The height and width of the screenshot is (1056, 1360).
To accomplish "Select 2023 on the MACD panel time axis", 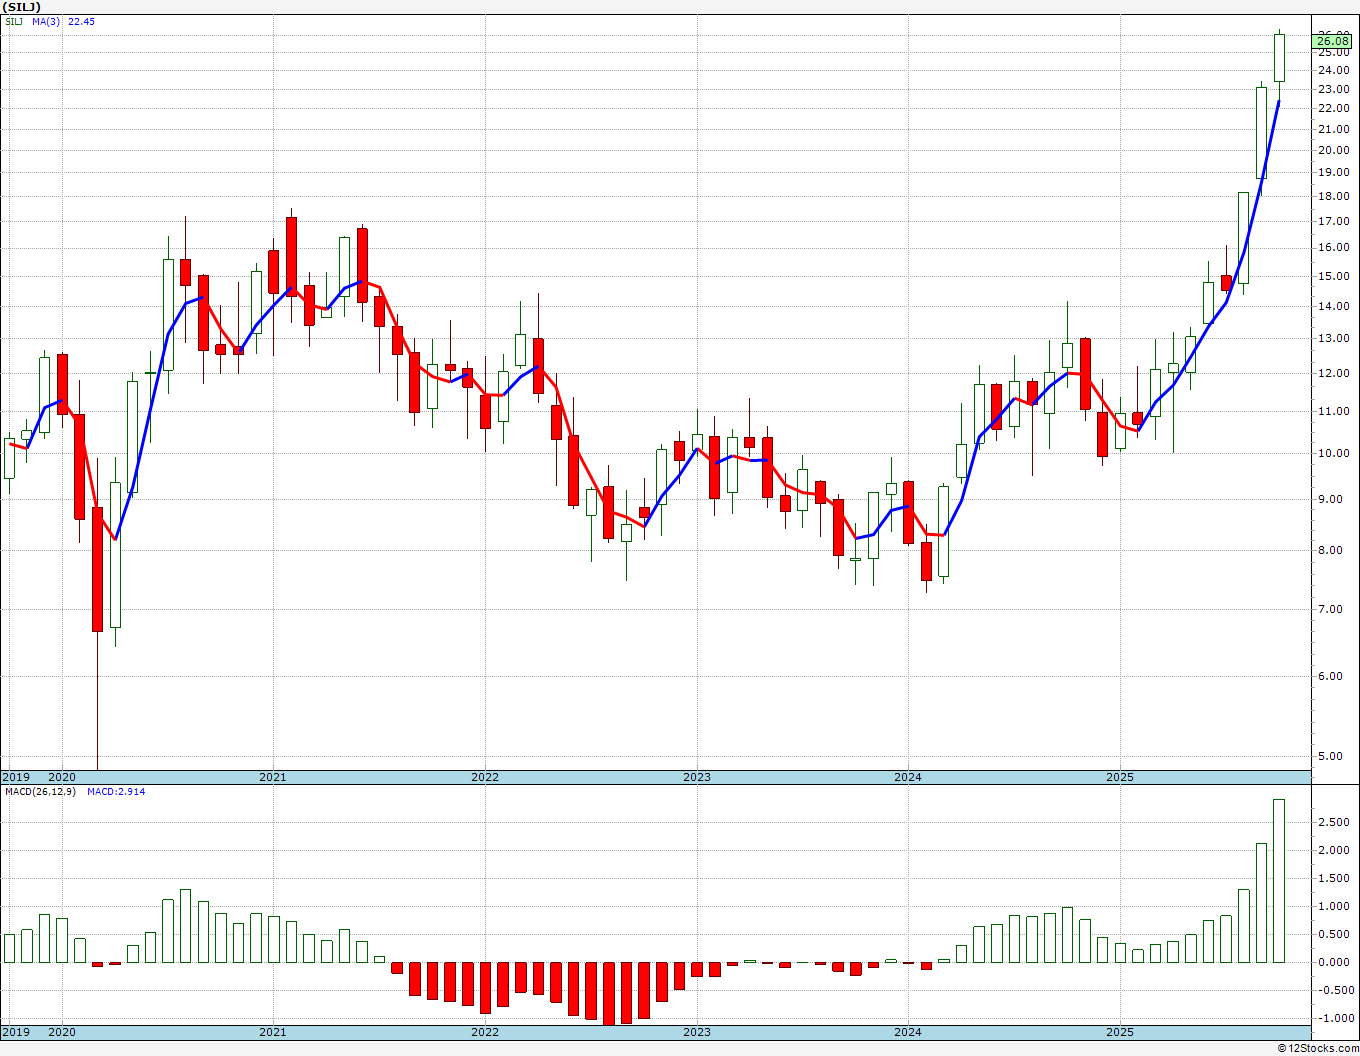I will (x=697, y=1032).
